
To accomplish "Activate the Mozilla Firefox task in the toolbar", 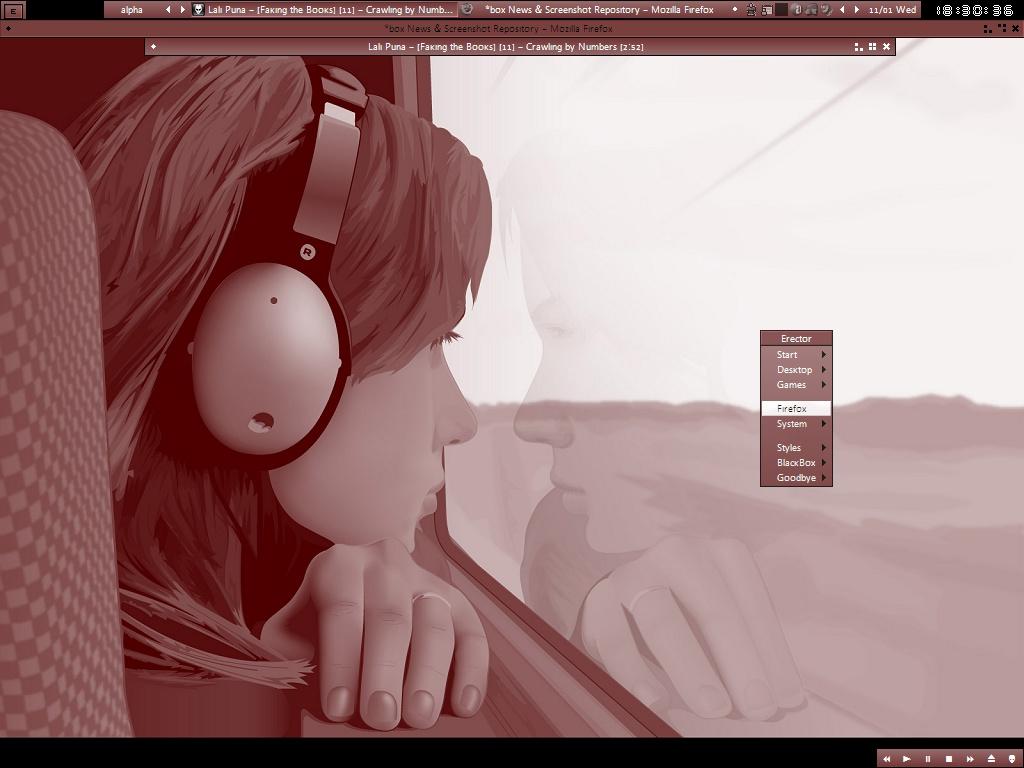I will click(593, 10).
